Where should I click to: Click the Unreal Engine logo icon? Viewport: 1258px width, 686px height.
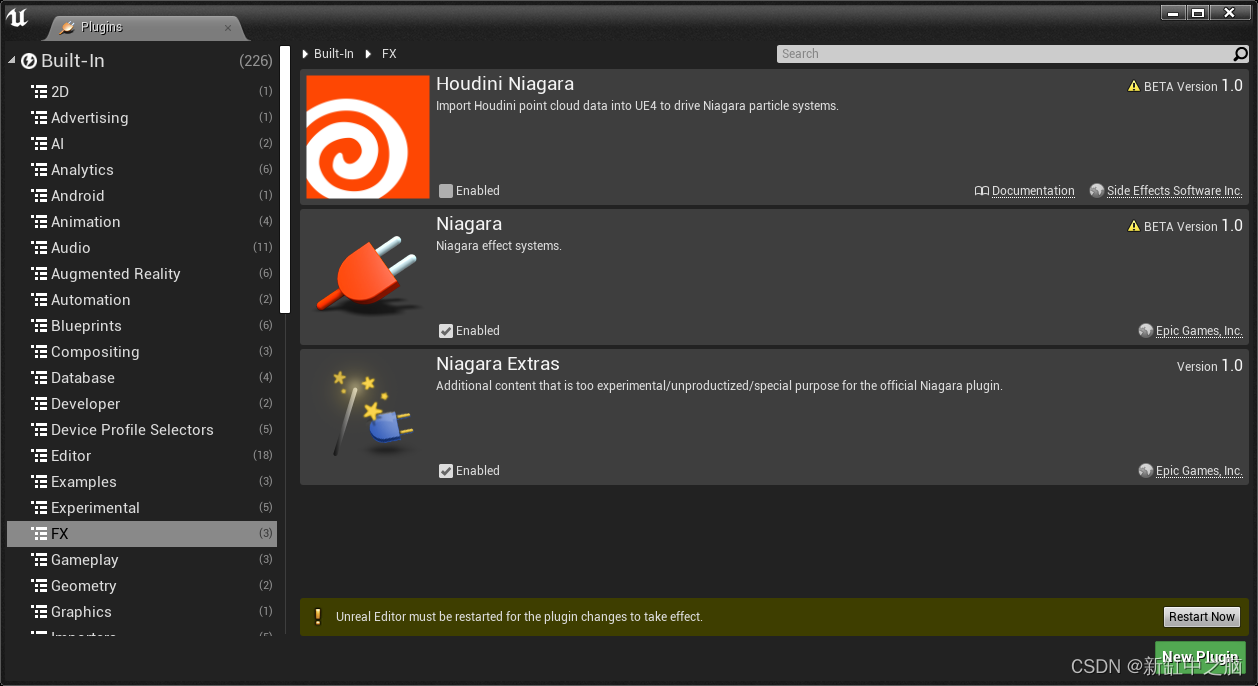click(x=17, y=19)
